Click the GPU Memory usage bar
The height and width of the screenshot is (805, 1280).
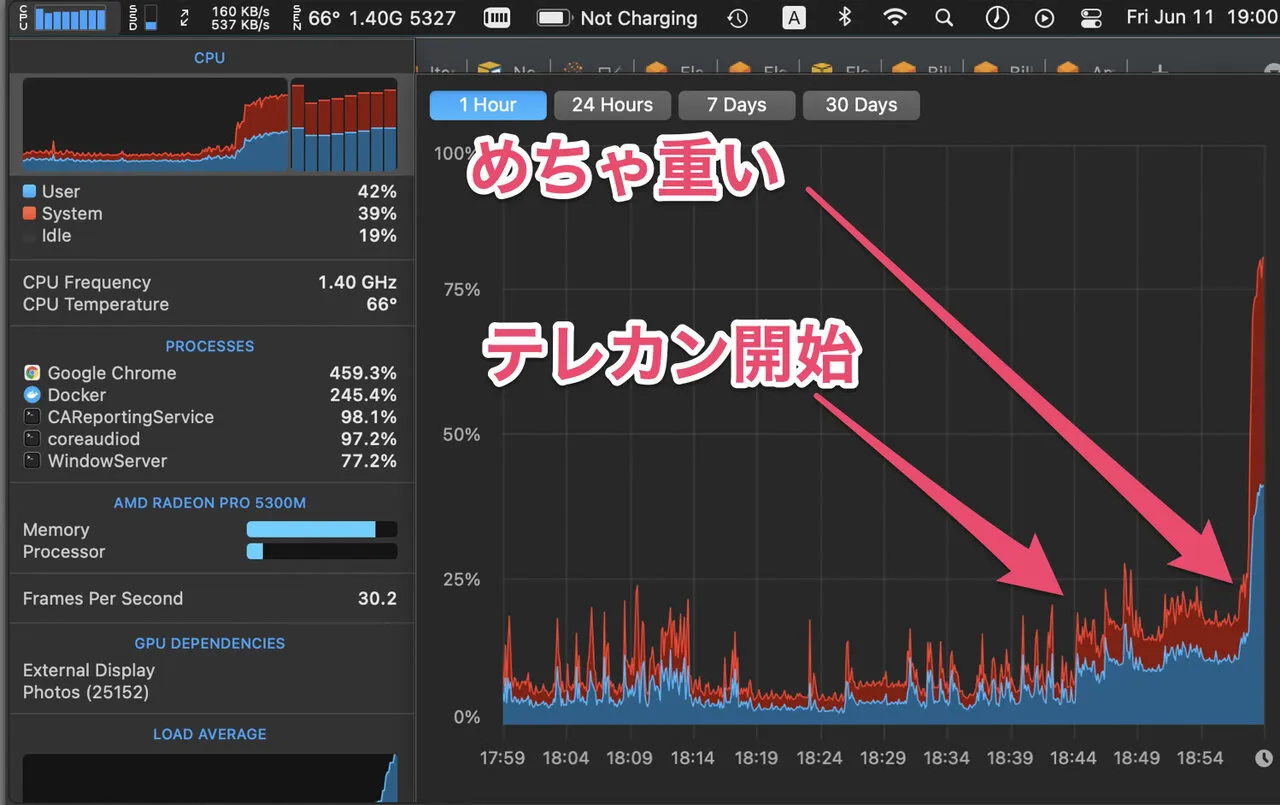(x=321, y=530)
